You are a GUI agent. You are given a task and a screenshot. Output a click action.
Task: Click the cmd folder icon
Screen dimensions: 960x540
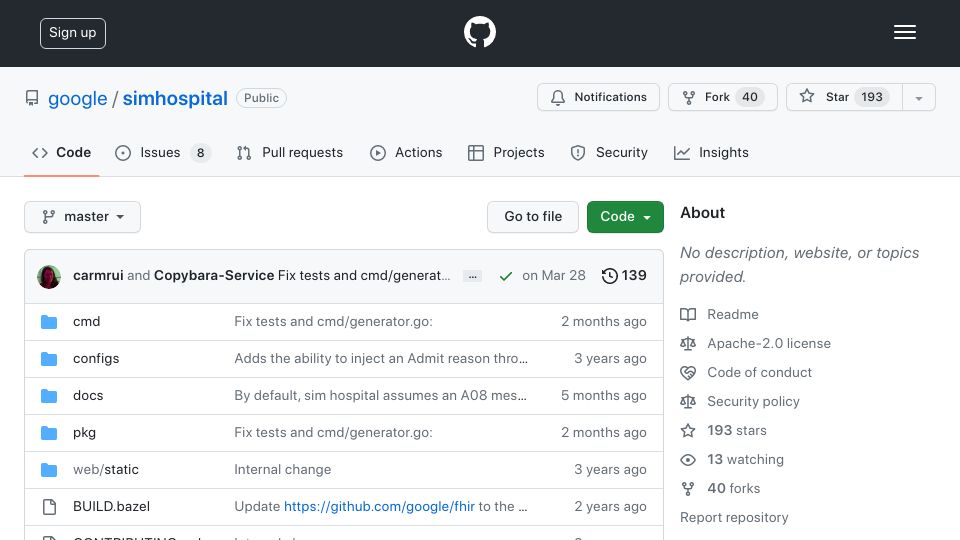tap(49, 322)
